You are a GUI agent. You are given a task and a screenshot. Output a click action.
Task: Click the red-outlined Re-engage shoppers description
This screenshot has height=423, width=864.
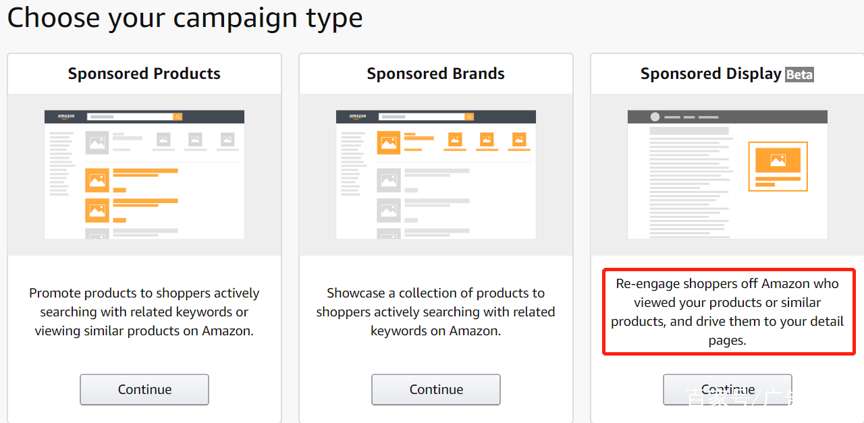click(x=728, y=311)
